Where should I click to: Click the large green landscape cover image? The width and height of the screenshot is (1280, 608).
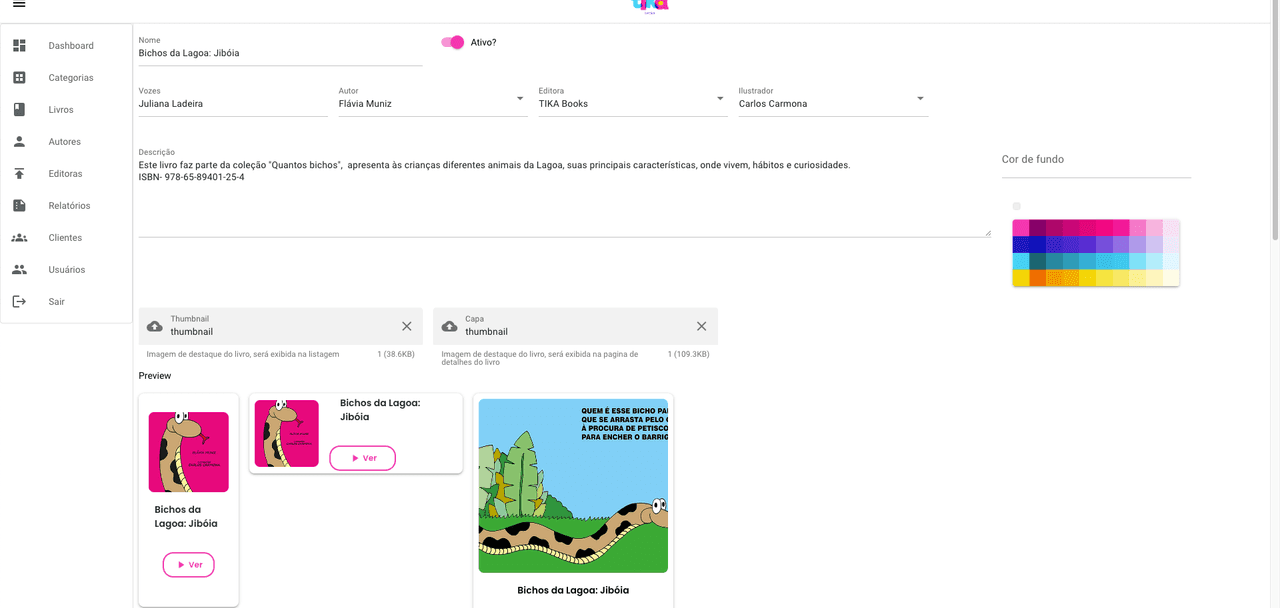(573, 486)
